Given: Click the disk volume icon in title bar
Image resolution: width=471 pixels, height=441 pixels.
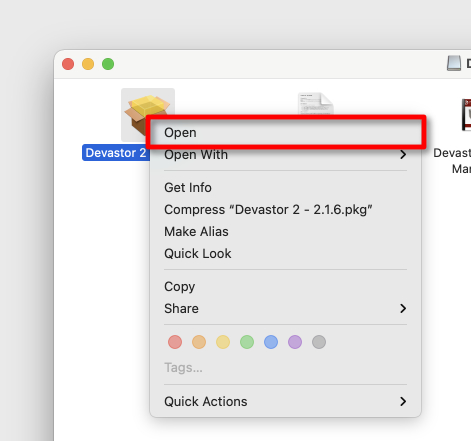Looking at the screenshot, I should [x=454, y=63].
